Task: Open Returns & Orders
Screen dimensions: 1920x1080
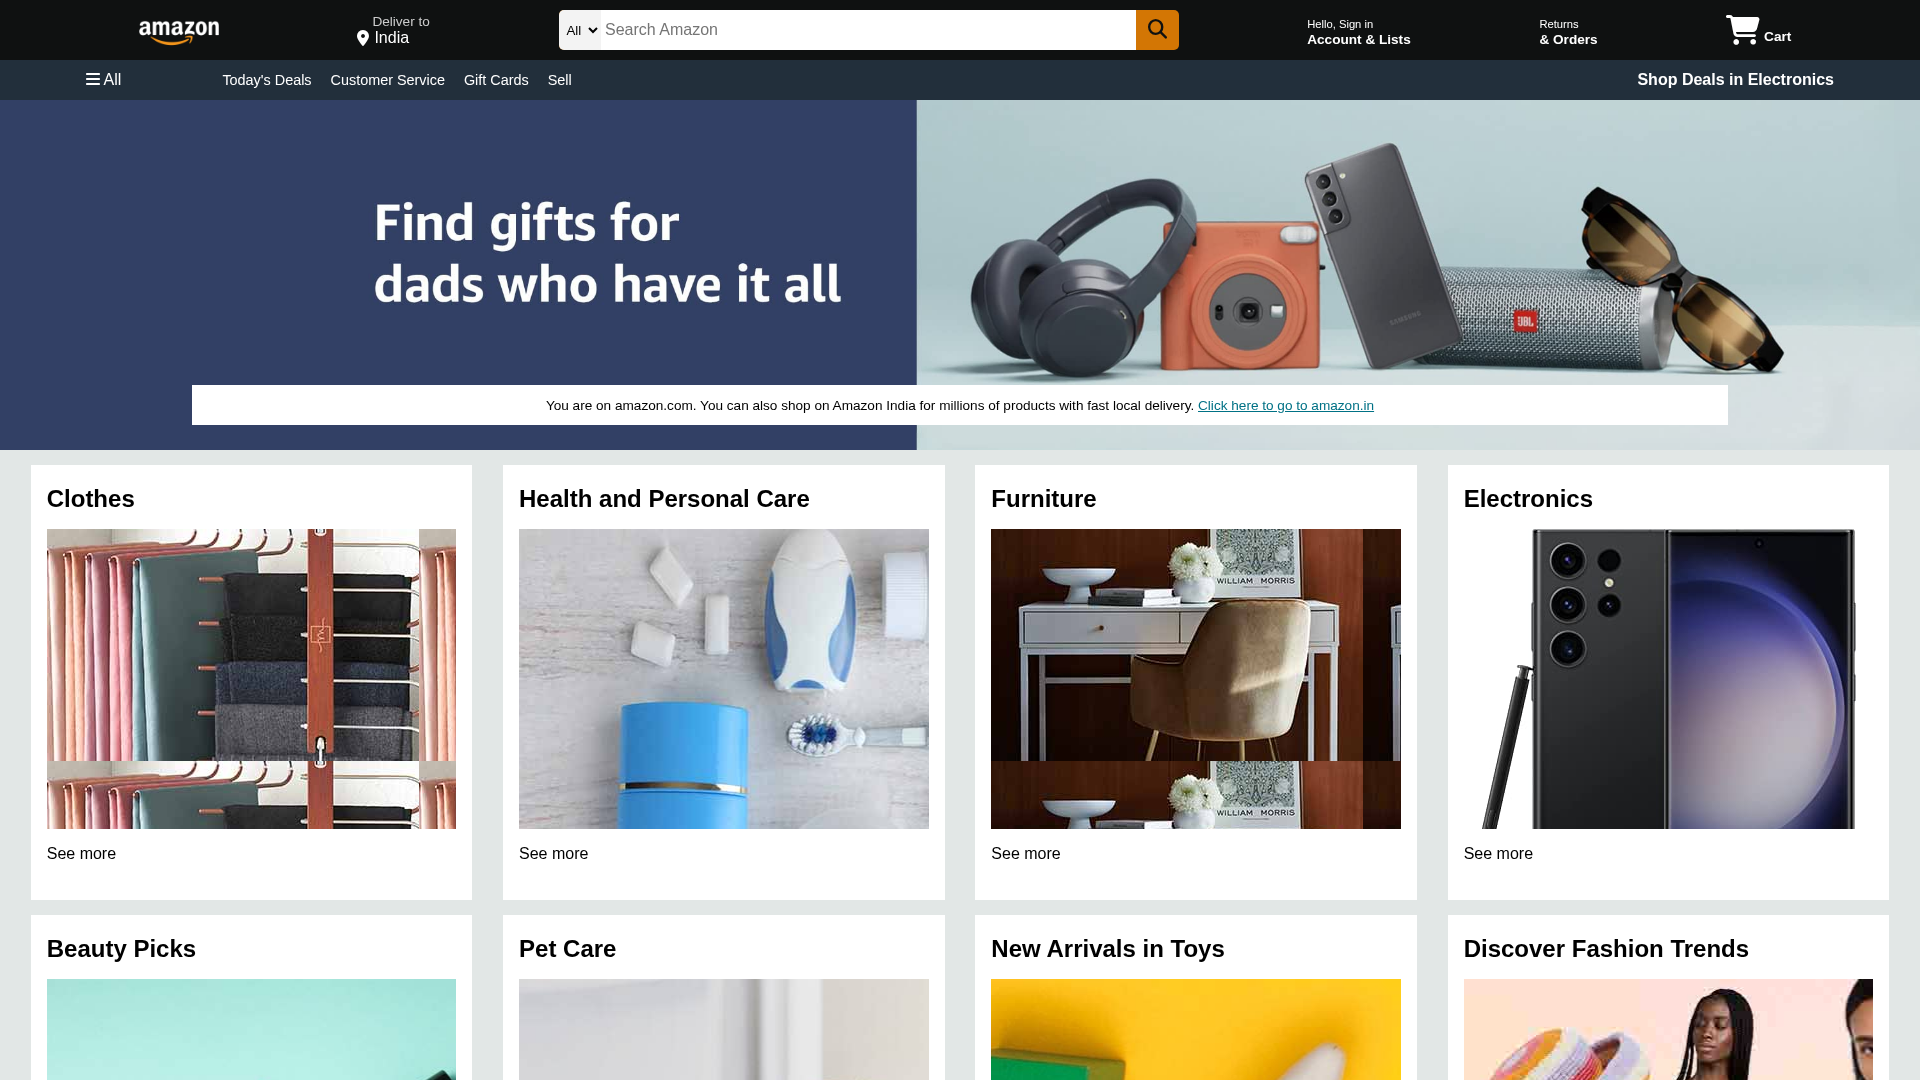Action: pyautogui.click(x=1567, y=32)
